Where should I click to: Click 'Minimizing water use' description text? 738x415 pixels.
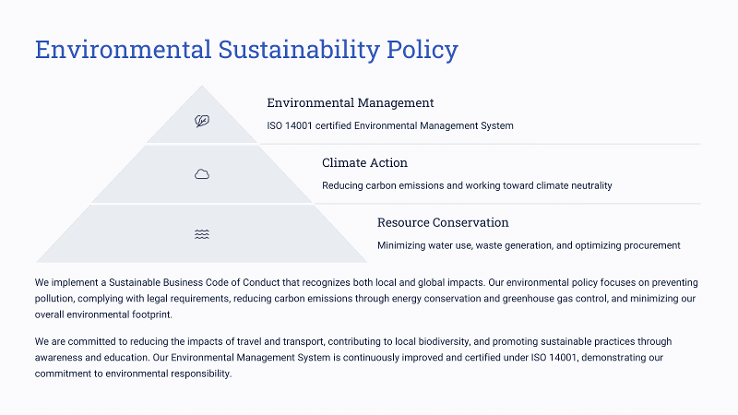pyautogui.click(x=529, y=245)
